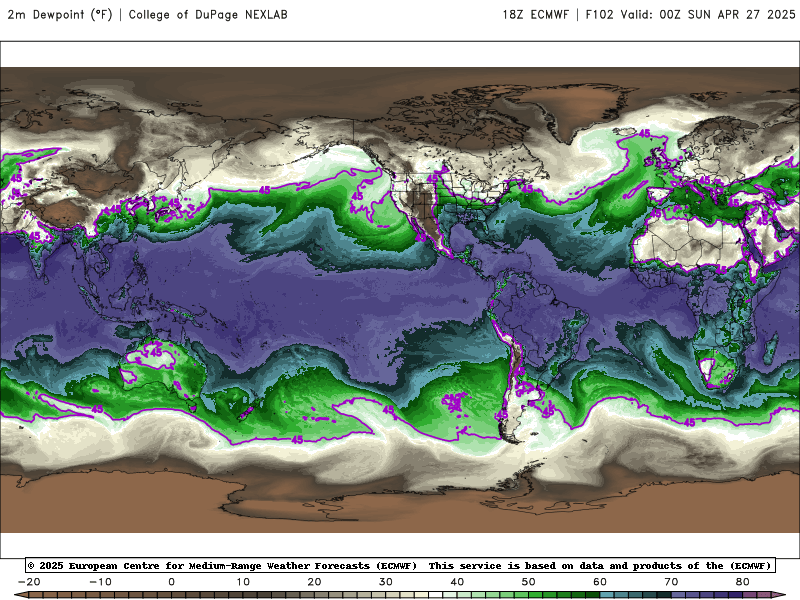Click the "70" color scale label

(x=671, y=582)
